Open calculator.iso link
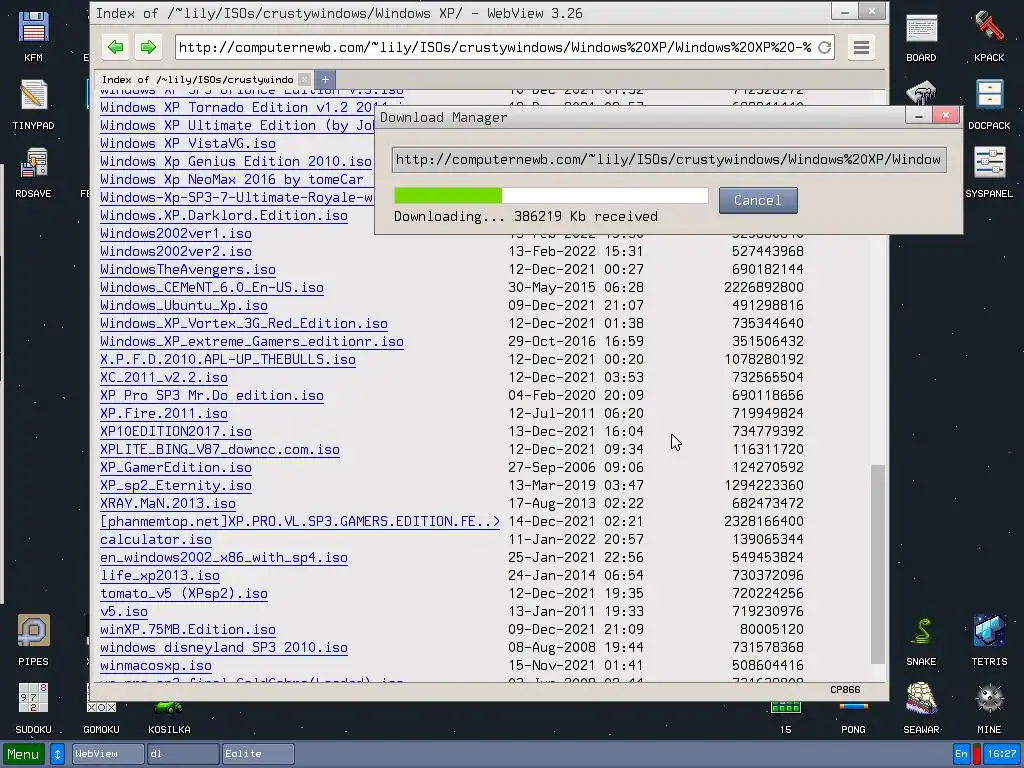 point(156,539)
